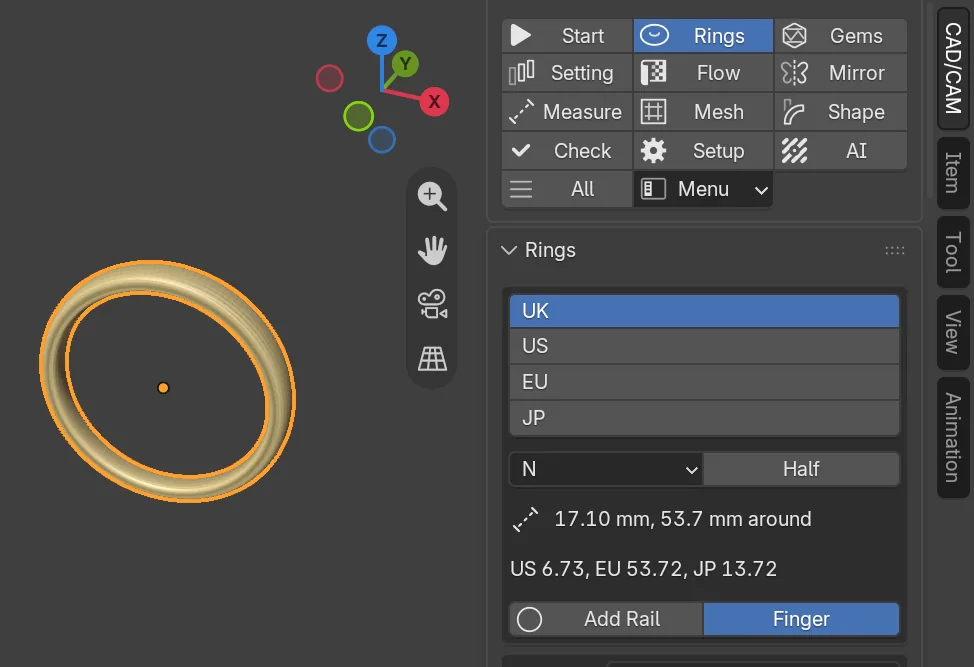The image size is (974, 667).
Task: Click the '17.10 mm, 53.7 mm around' text
Action: [x=683, y=519]
